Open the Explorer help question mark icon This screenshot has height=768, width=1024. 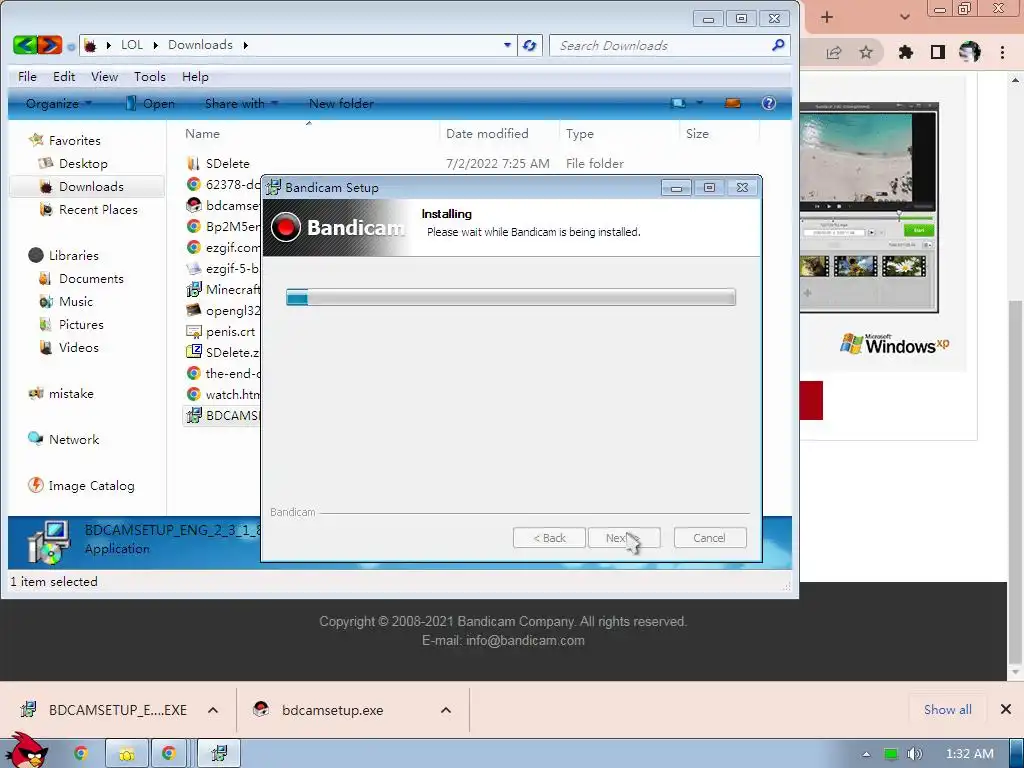pos(769,103)
